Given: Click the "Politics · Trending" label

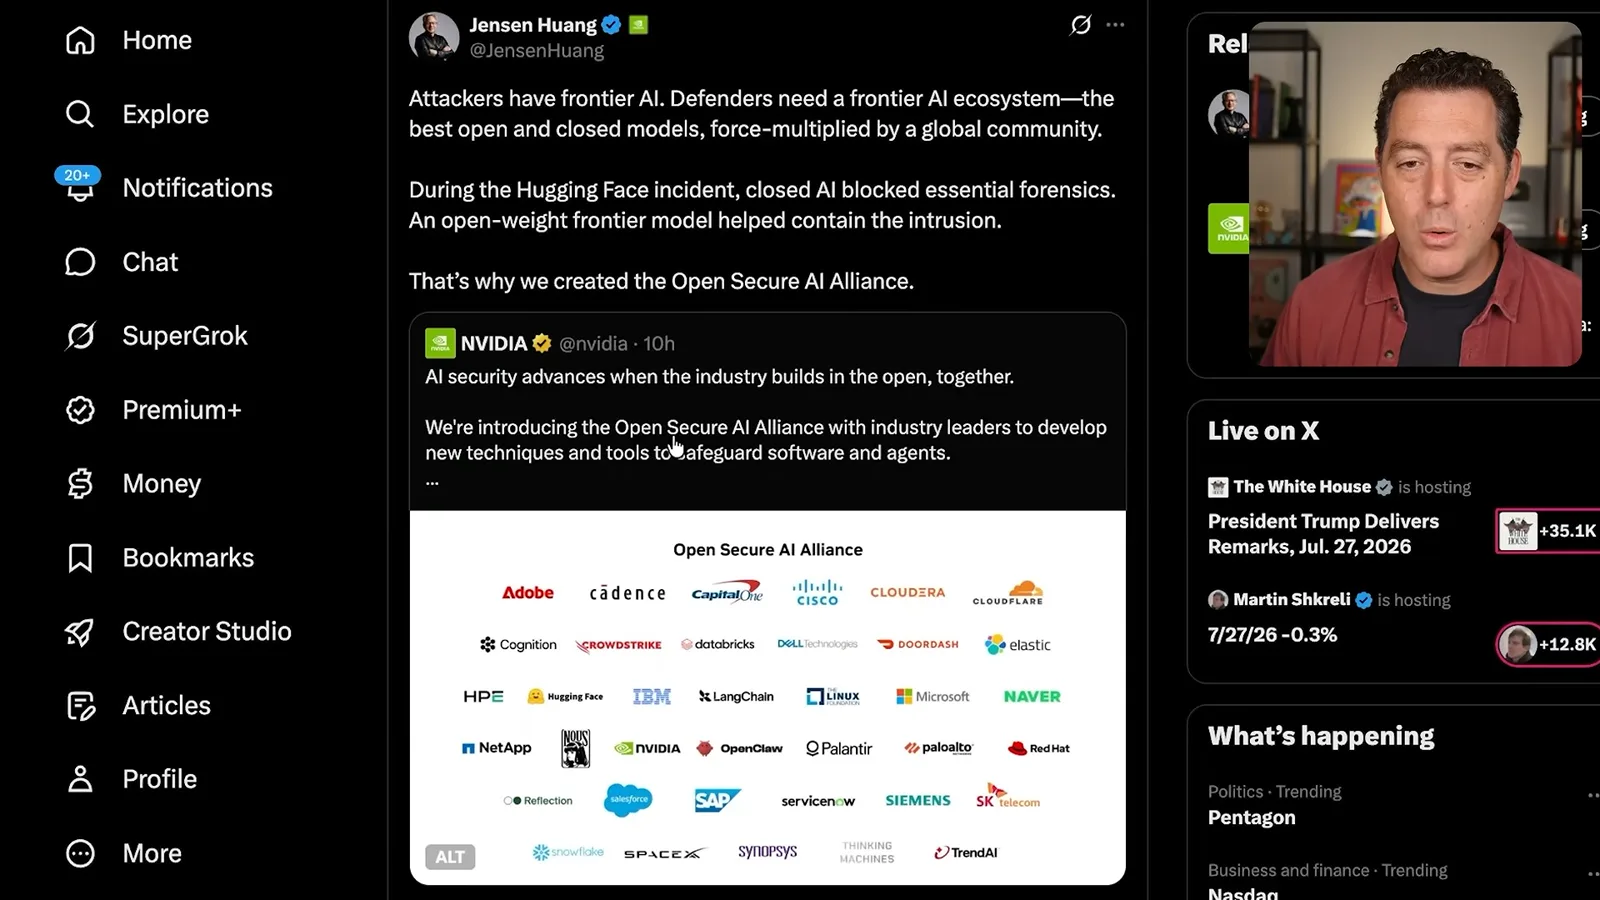Looking at the screenshot, I should tap(1275, 792).
